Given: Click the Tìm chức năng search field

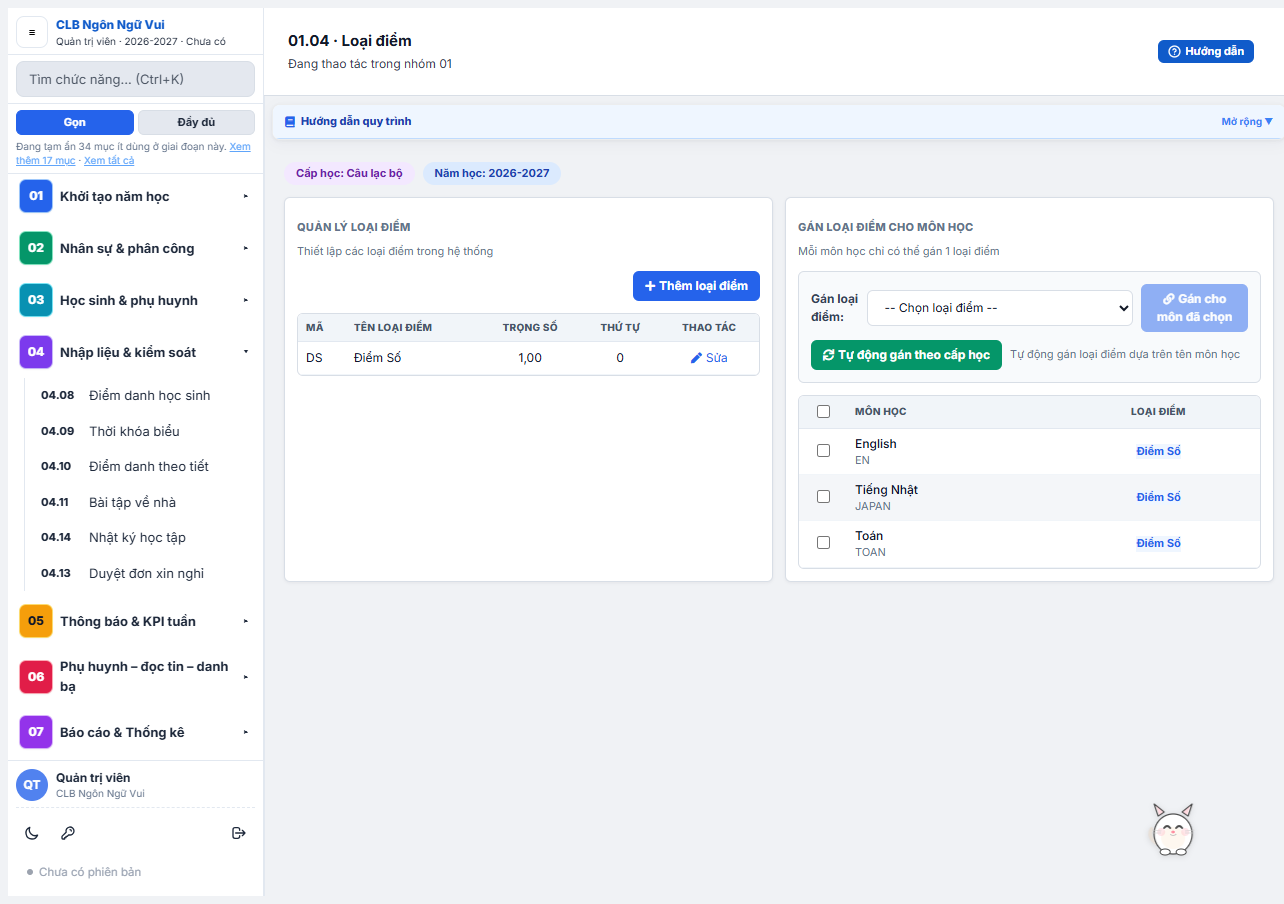Looking at the screenshot, I should point(135,79).
